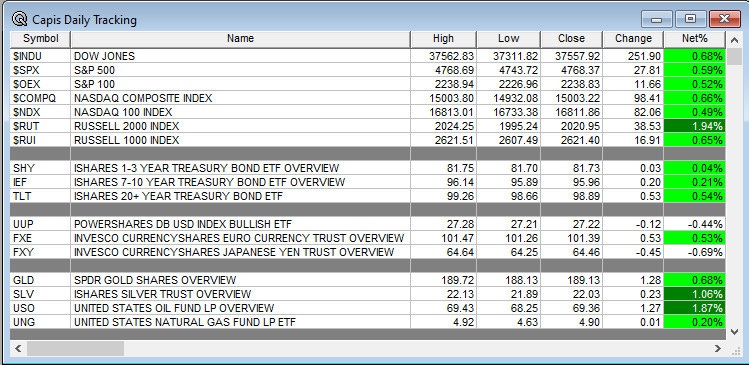Click the Net% column header

coord(695,39)
